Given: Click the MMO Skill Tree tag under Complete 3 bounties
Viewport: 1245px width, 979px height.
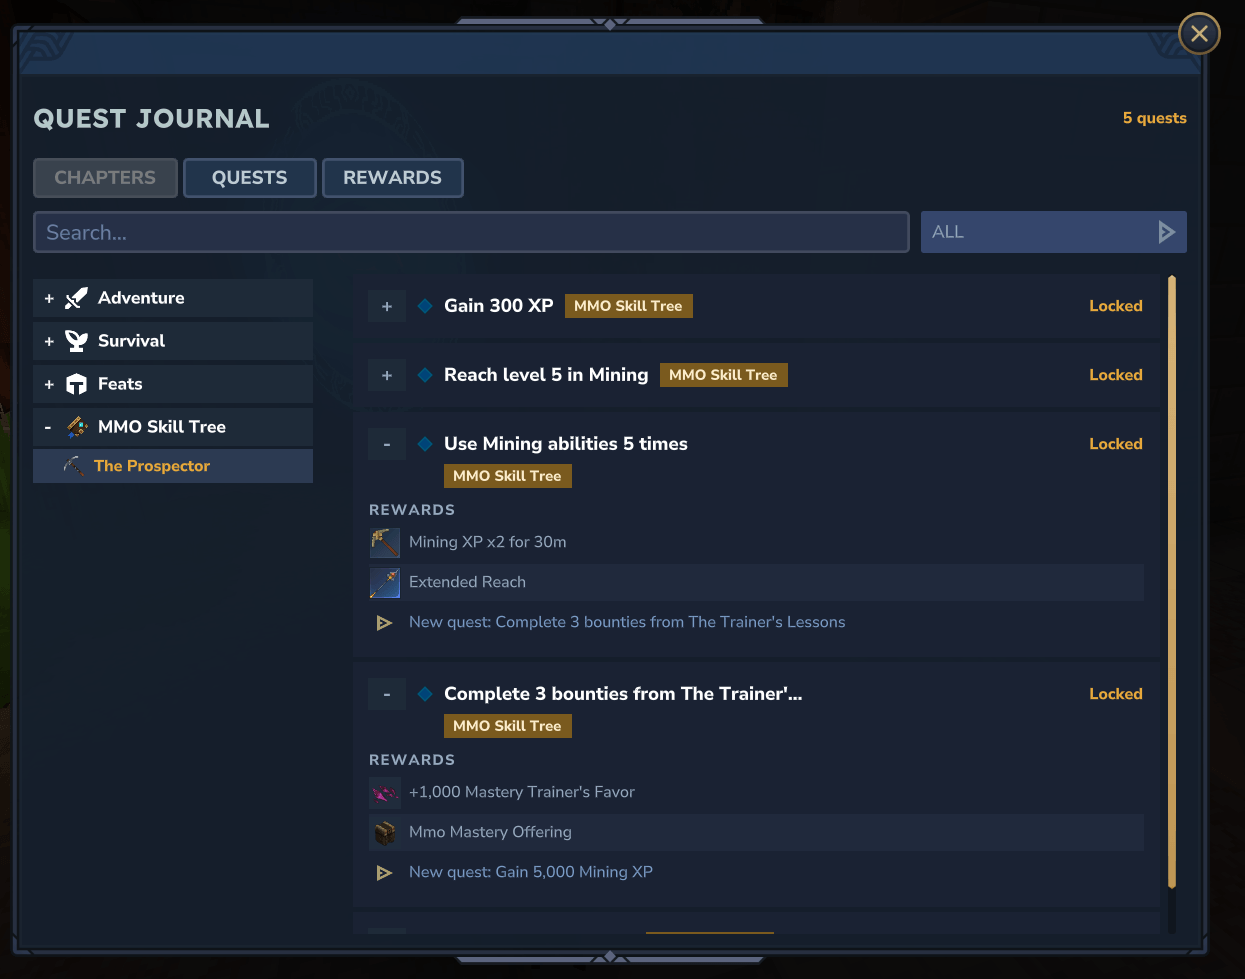Looking at the screenshot, I should tap(508, 726).
